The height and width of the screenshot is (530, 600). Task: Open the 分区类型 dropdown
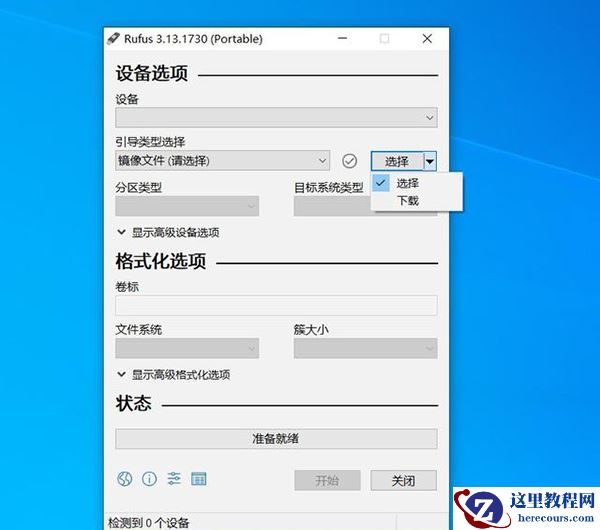coord(187,206)
